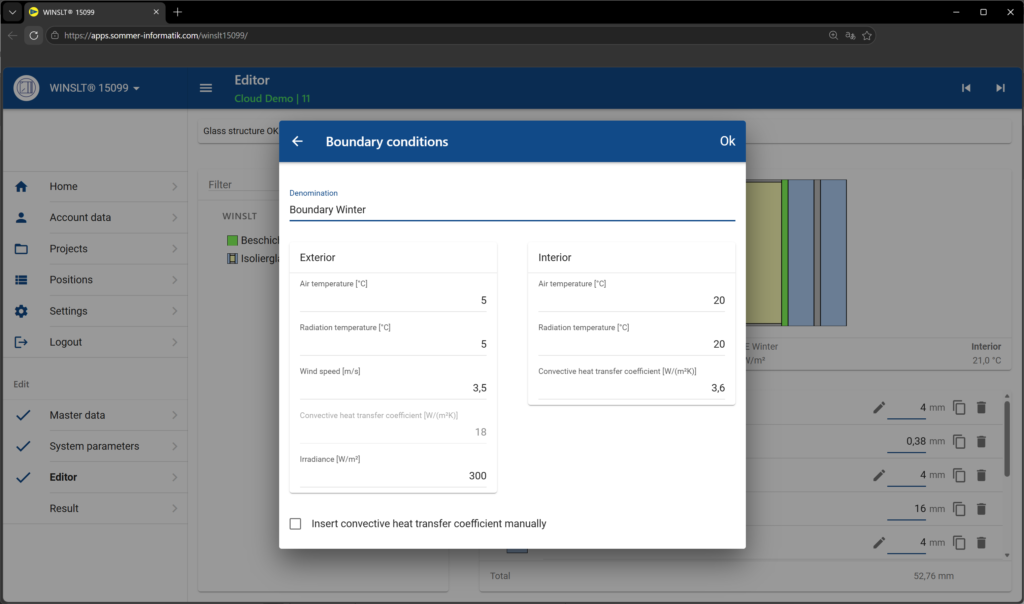
Task: Jump to first position icon
Action: pyautogui.click(x=966, y=88)
